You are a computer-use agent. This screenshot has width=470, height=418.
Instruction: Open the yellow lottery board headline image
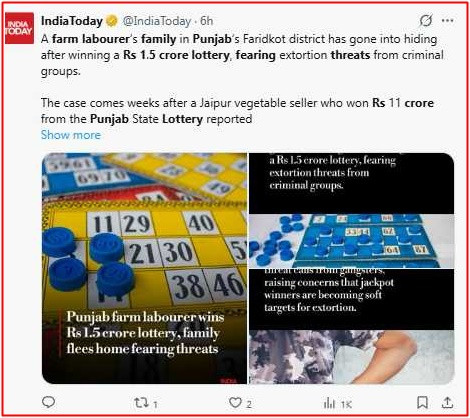[144, 268]
